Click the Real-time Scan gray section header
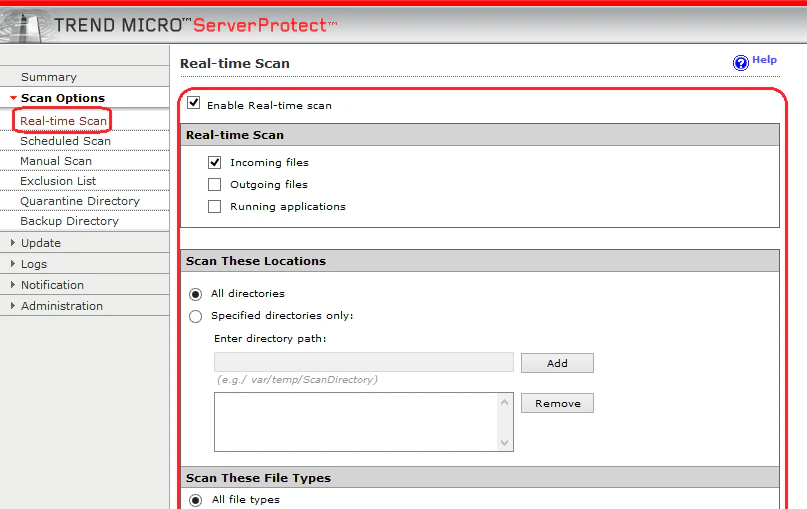Screen dimensions: 807x509 pos(480,135)
